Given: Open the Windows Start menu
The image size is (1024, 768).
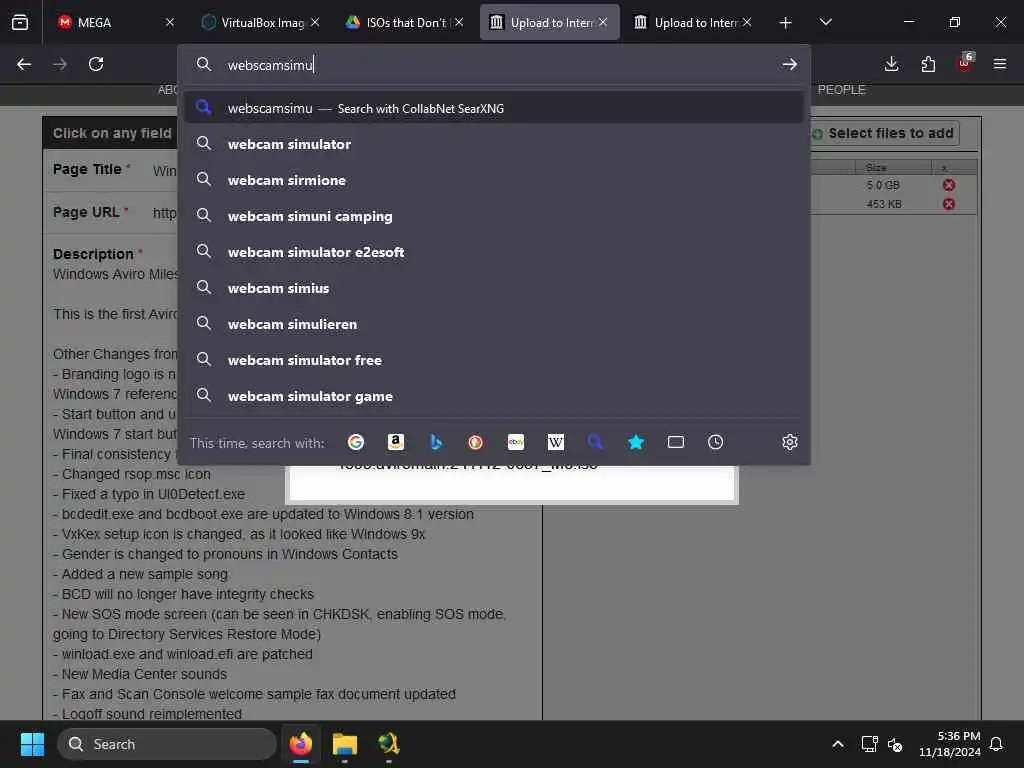Looking at the screenshot, I should pyautogui.click(x=32, y=744).
